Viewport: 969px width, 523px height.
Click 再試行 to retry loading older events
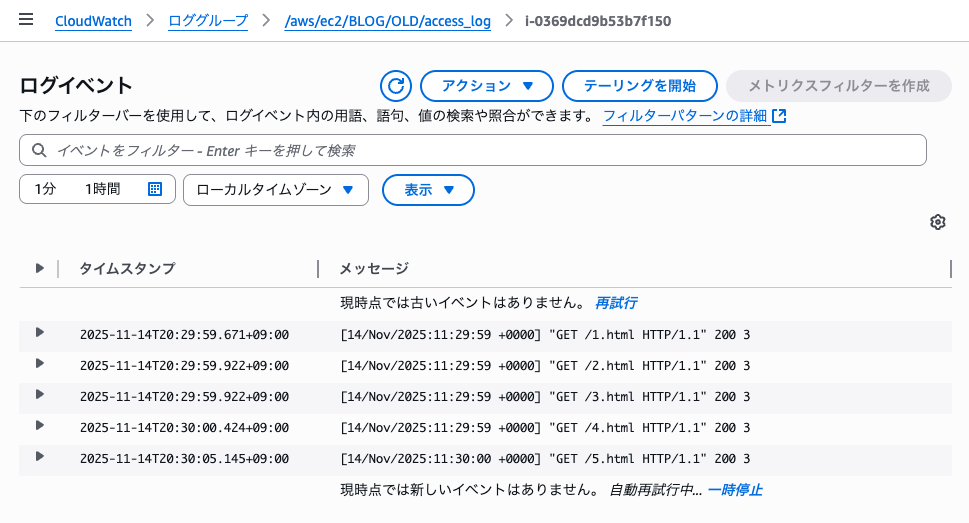[x=616, y=302]
